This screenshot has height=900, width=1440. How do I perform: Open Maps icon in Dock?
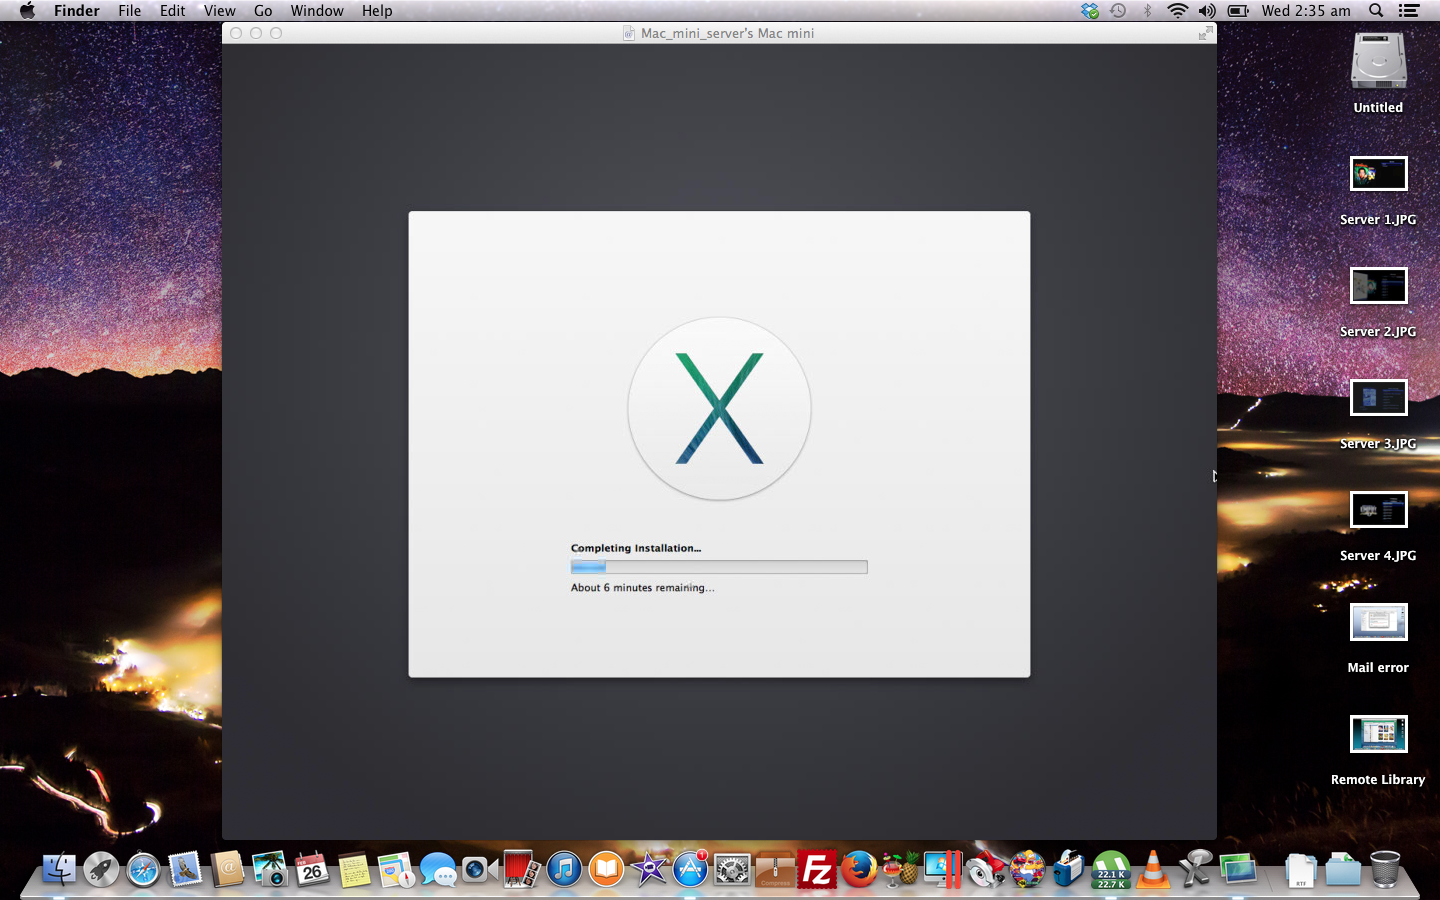coord(396,869)
